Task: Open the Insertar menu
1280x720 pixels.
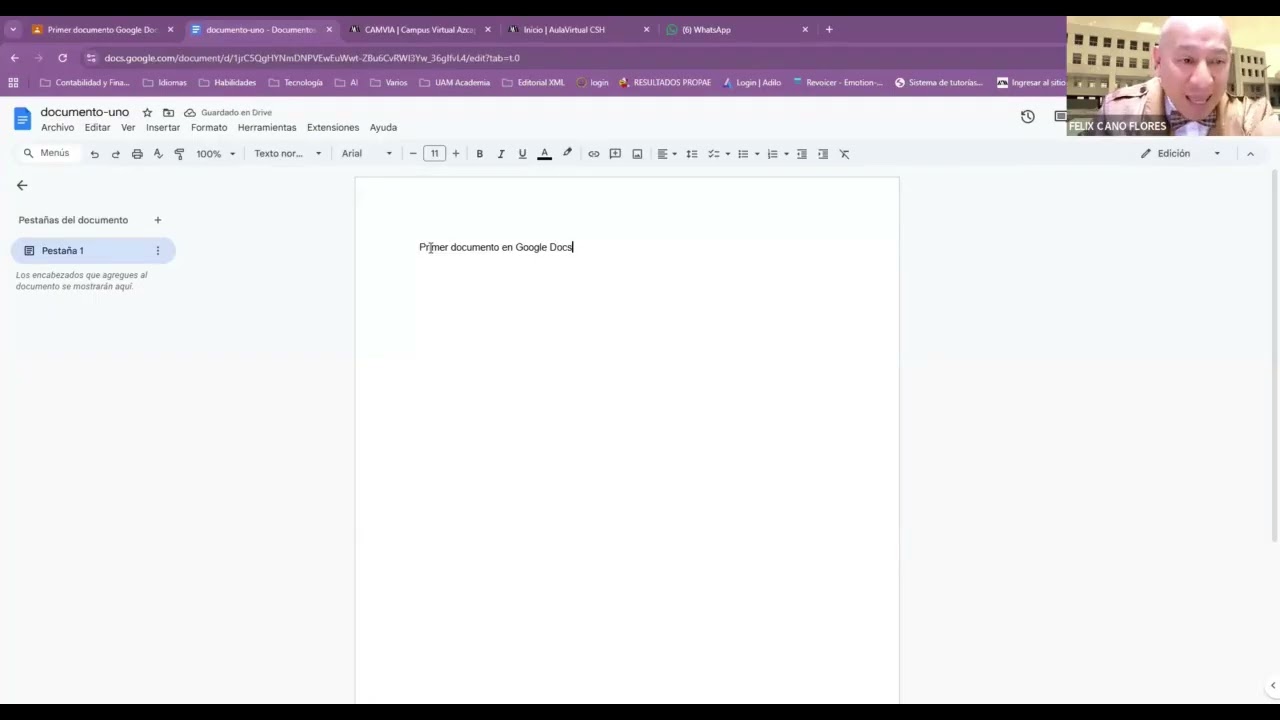Action: click(163, 128)
